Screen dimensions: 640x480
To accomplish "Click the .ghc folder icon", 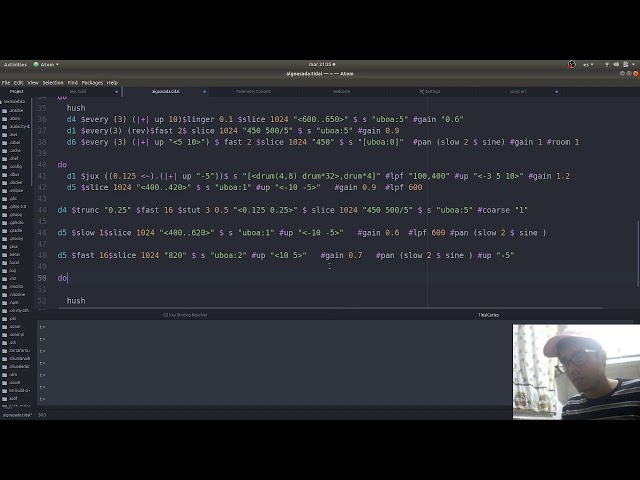I will point(4,198).
